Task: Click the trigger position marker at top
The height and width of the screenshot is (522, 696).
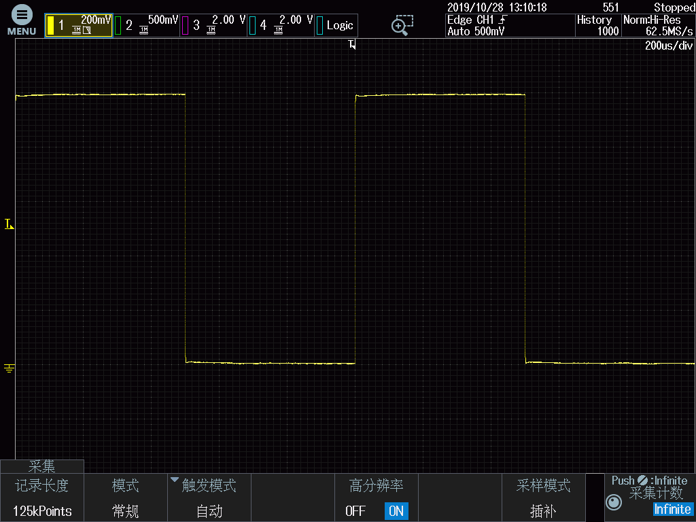Action: tap(352, 45)
